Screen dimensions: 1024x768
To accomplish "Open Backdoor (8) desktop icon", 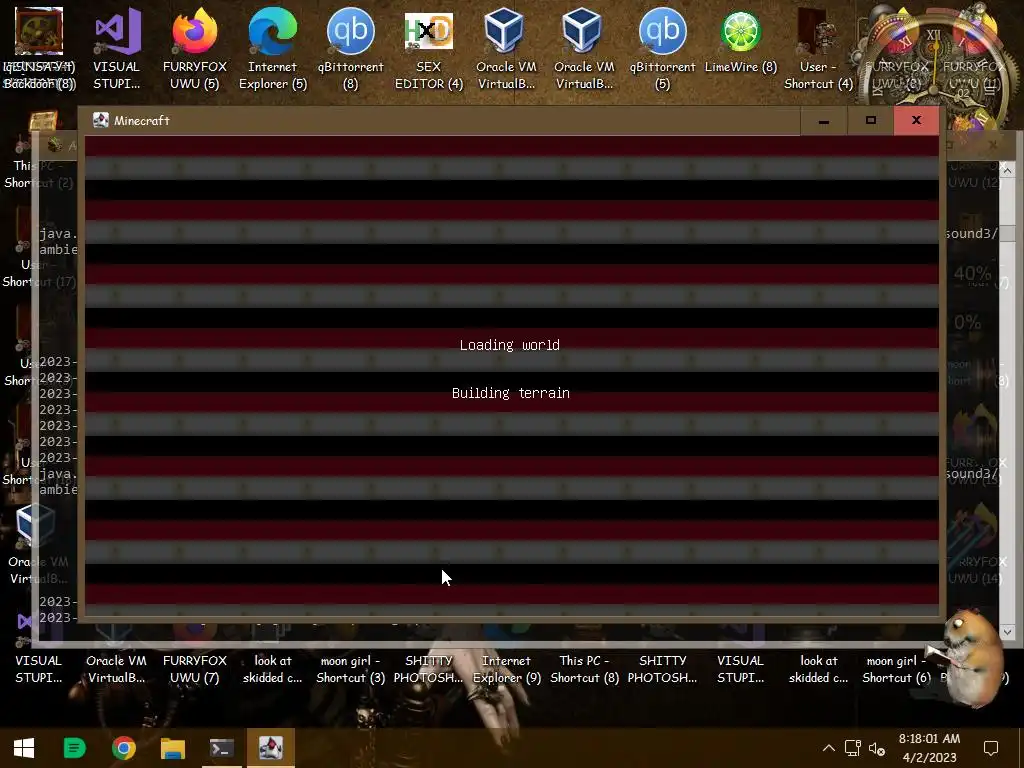I will click(x=39, y=49).
